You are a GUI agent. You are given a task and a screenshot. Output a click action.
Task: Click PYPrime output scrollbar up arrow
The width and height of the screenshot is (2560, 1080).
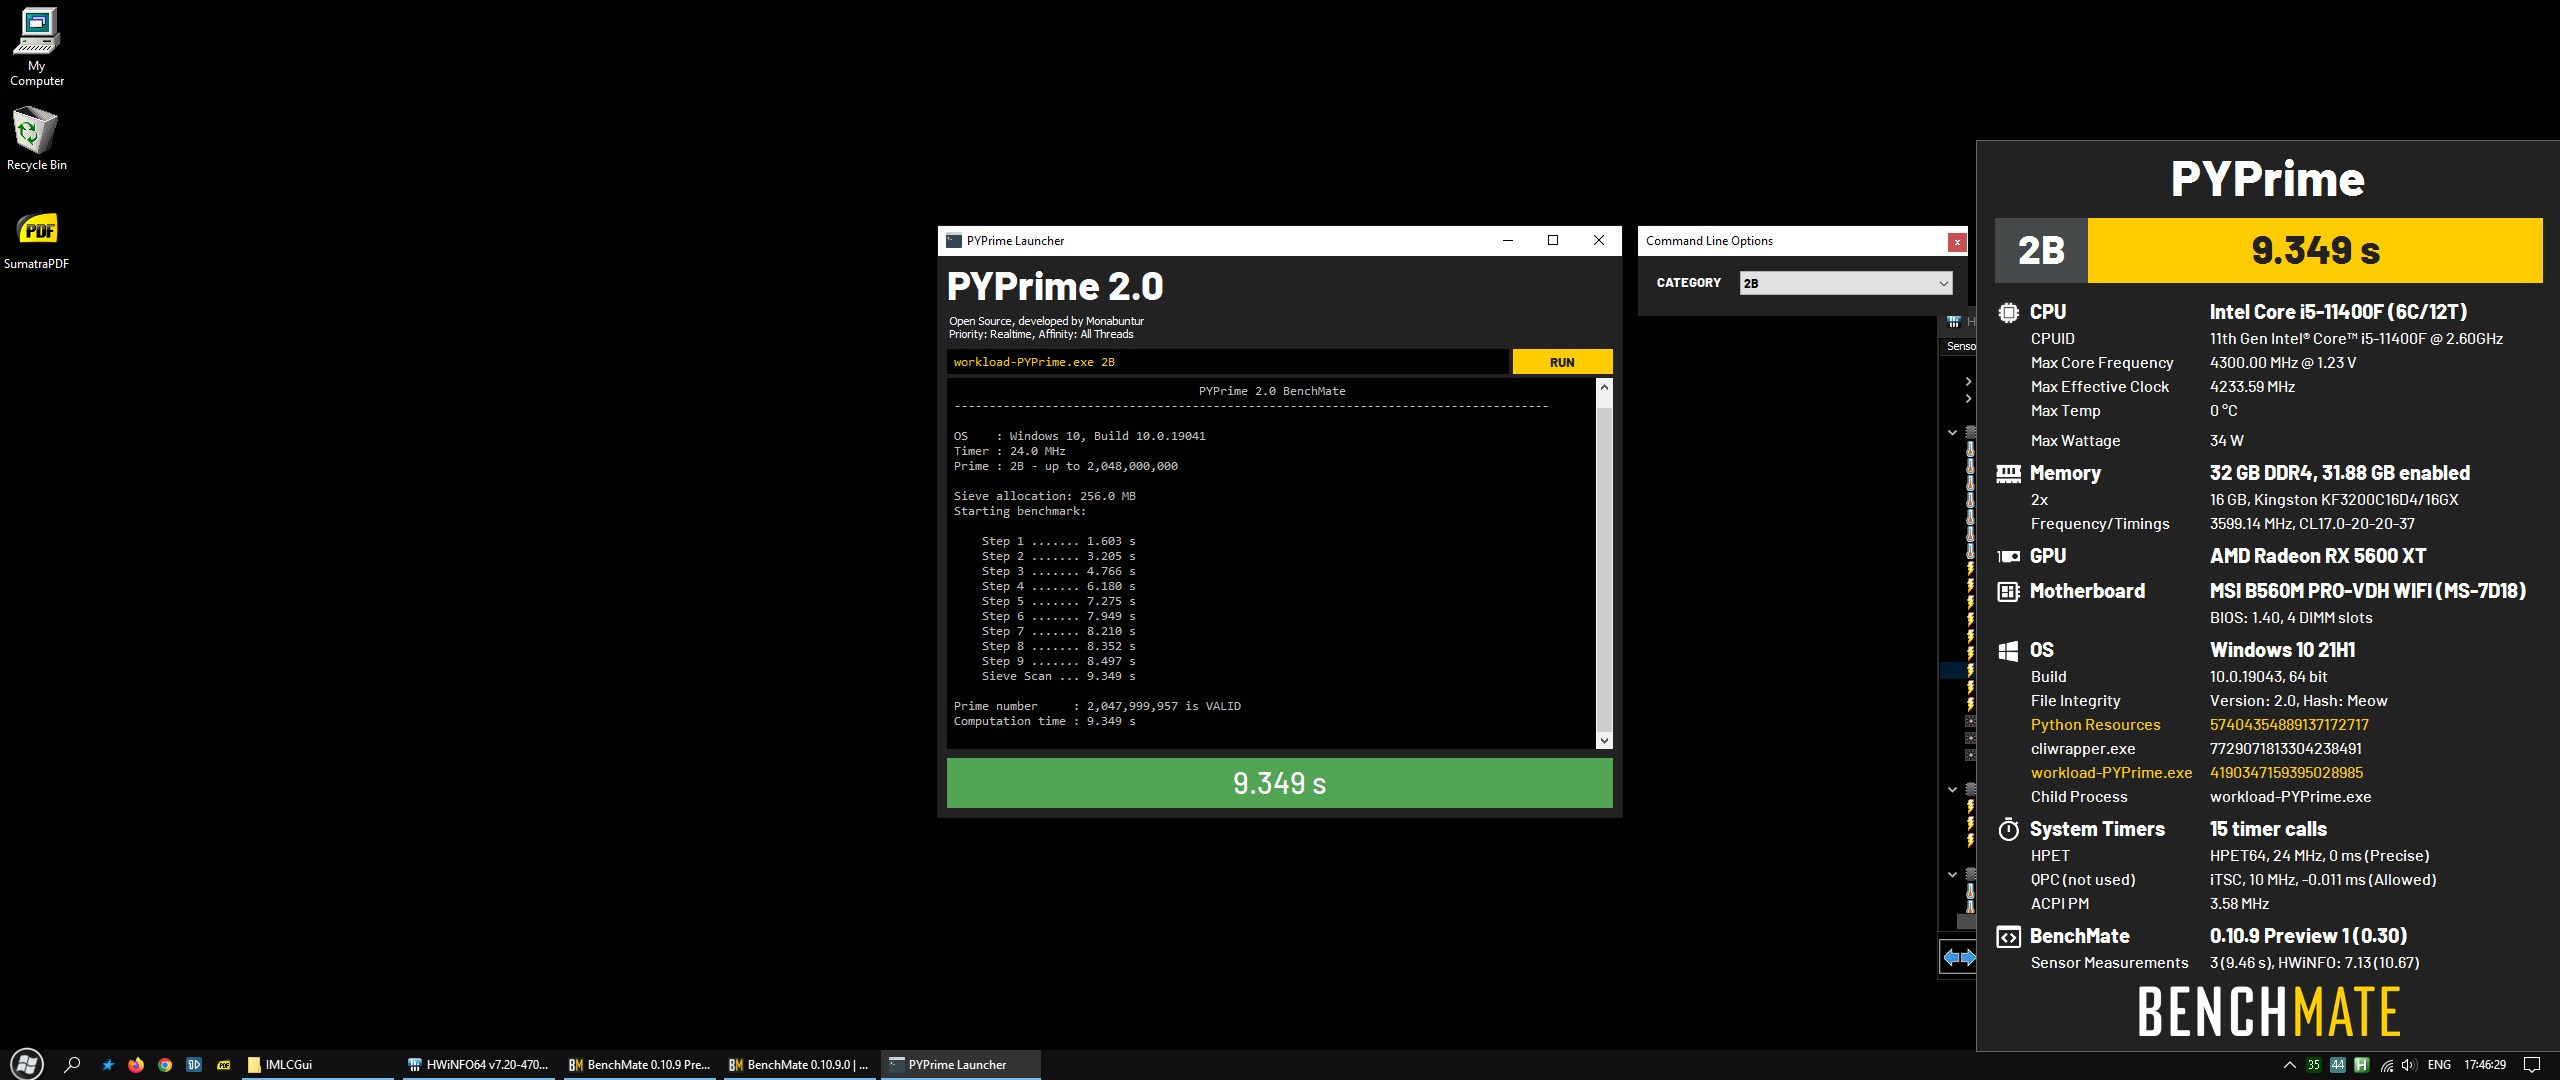[1604, 387]
